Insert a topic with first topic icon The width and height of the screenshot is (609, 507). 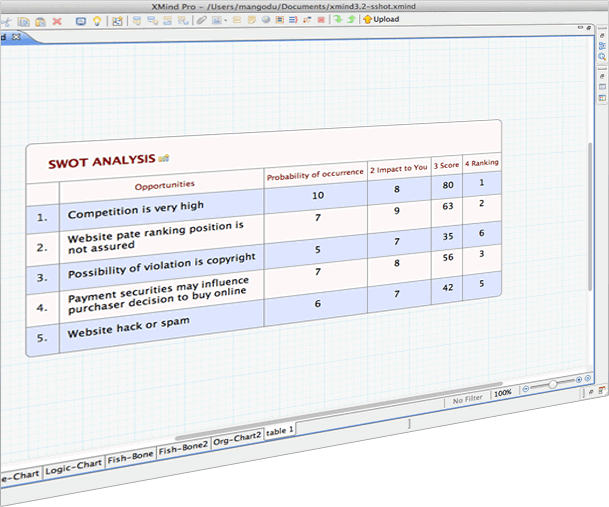point(137,21)
